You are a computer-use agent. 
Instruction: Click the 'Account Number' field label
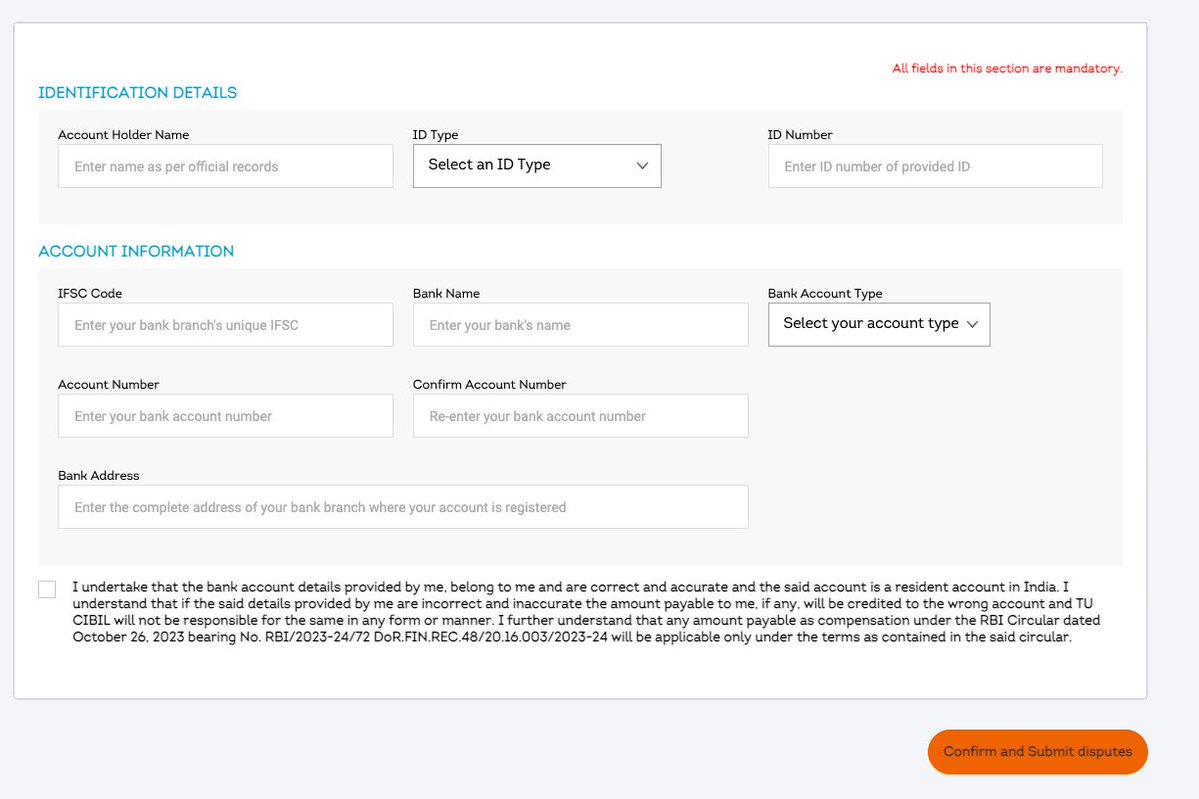coord(109,384)
